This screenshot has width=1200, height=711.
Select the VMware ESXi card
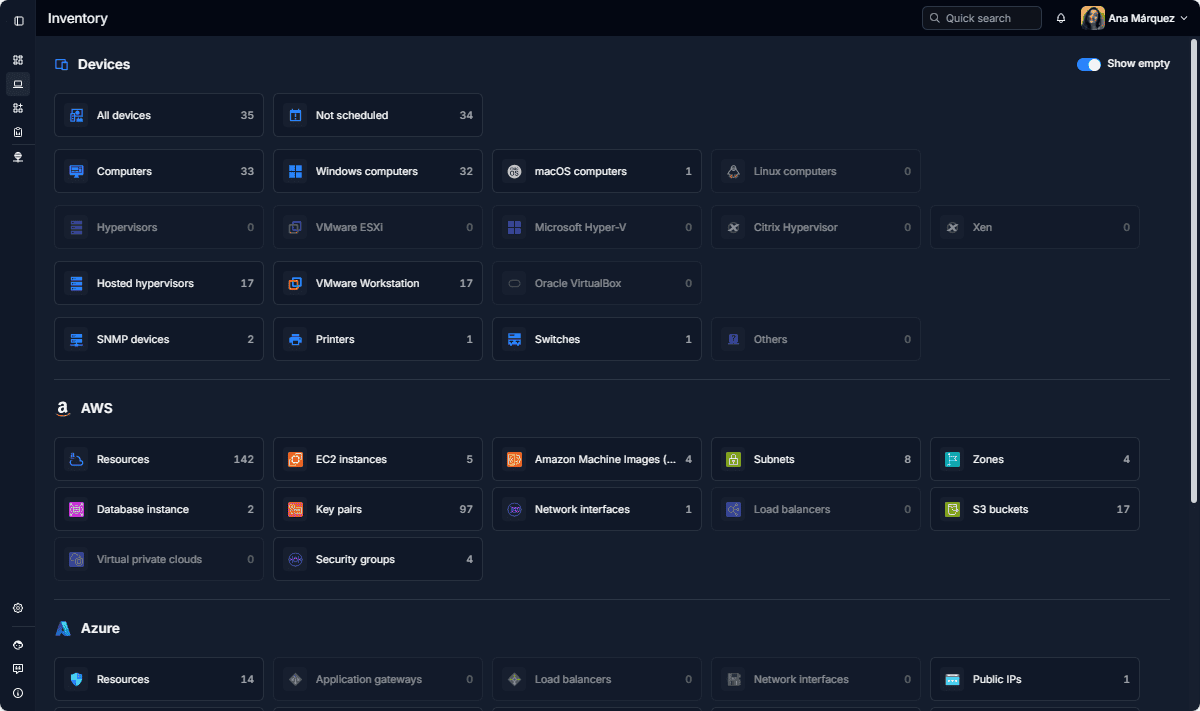[x=378, y=227]
